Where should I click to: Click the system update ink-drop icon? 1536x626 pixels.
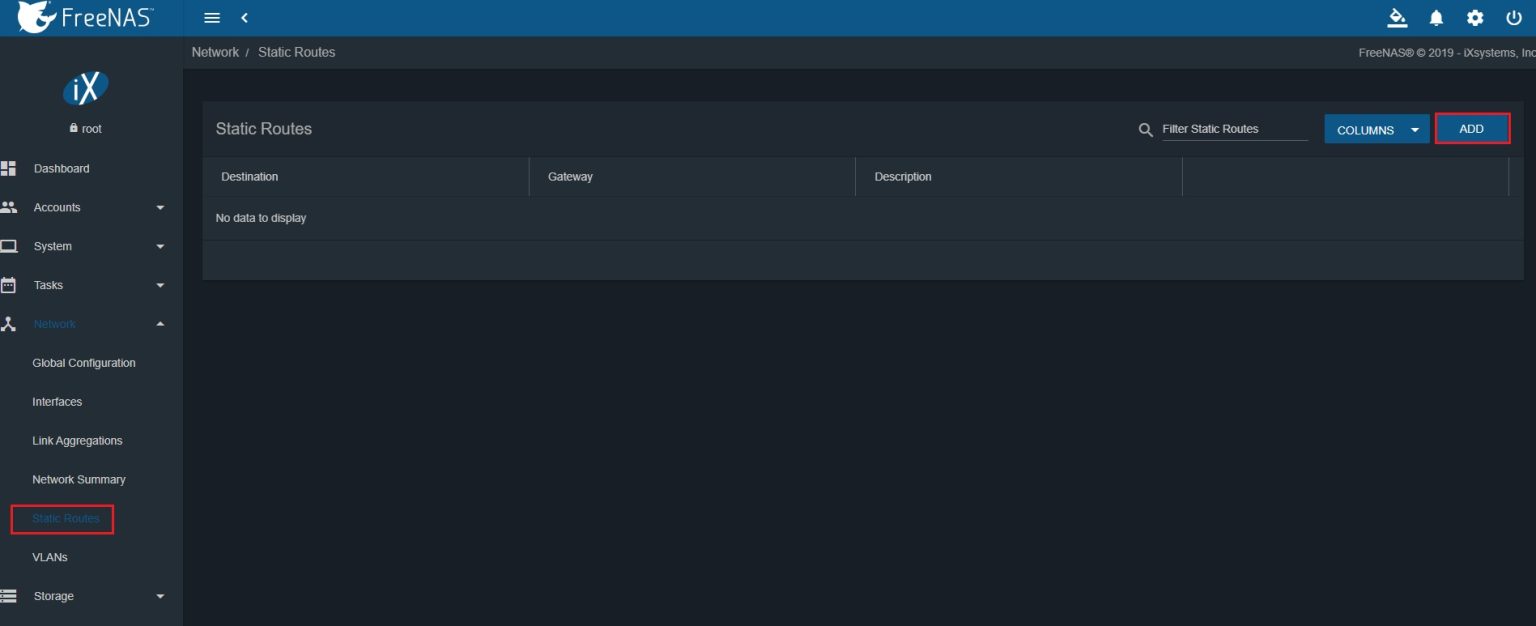(x=1397, y=17)
